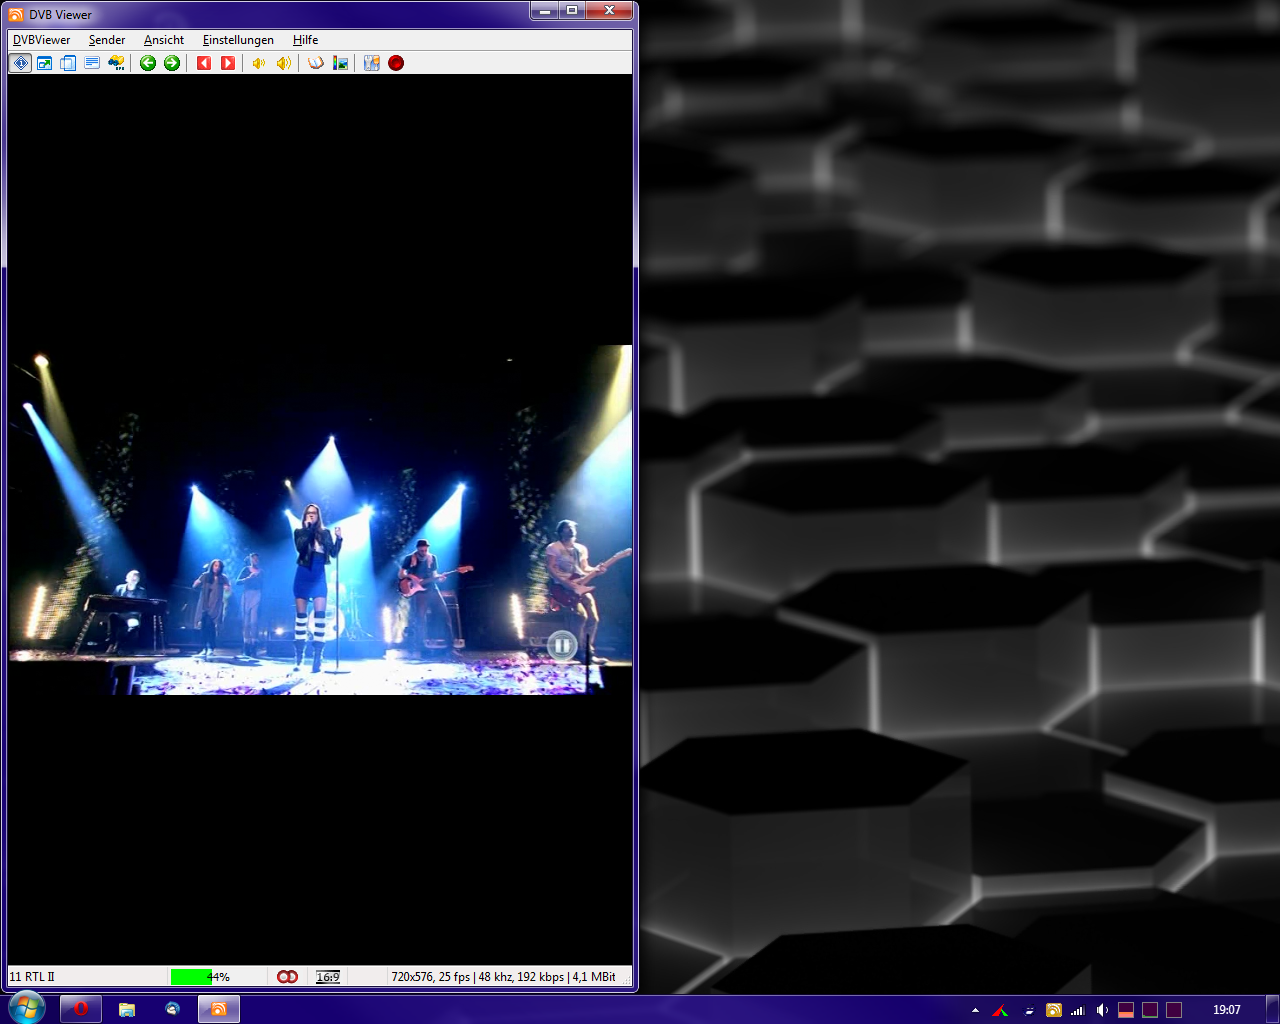1280x1024 pixels.
Task: Raise volume with large speaker icon
Action: pos(284,63)
